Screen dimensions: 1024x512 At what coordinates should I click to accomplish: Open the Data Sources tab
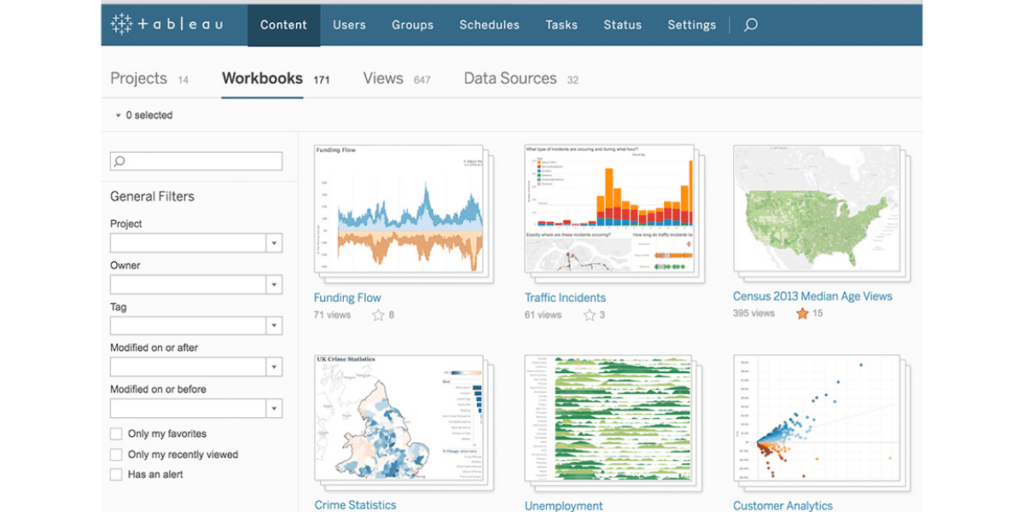click(510, 78)
